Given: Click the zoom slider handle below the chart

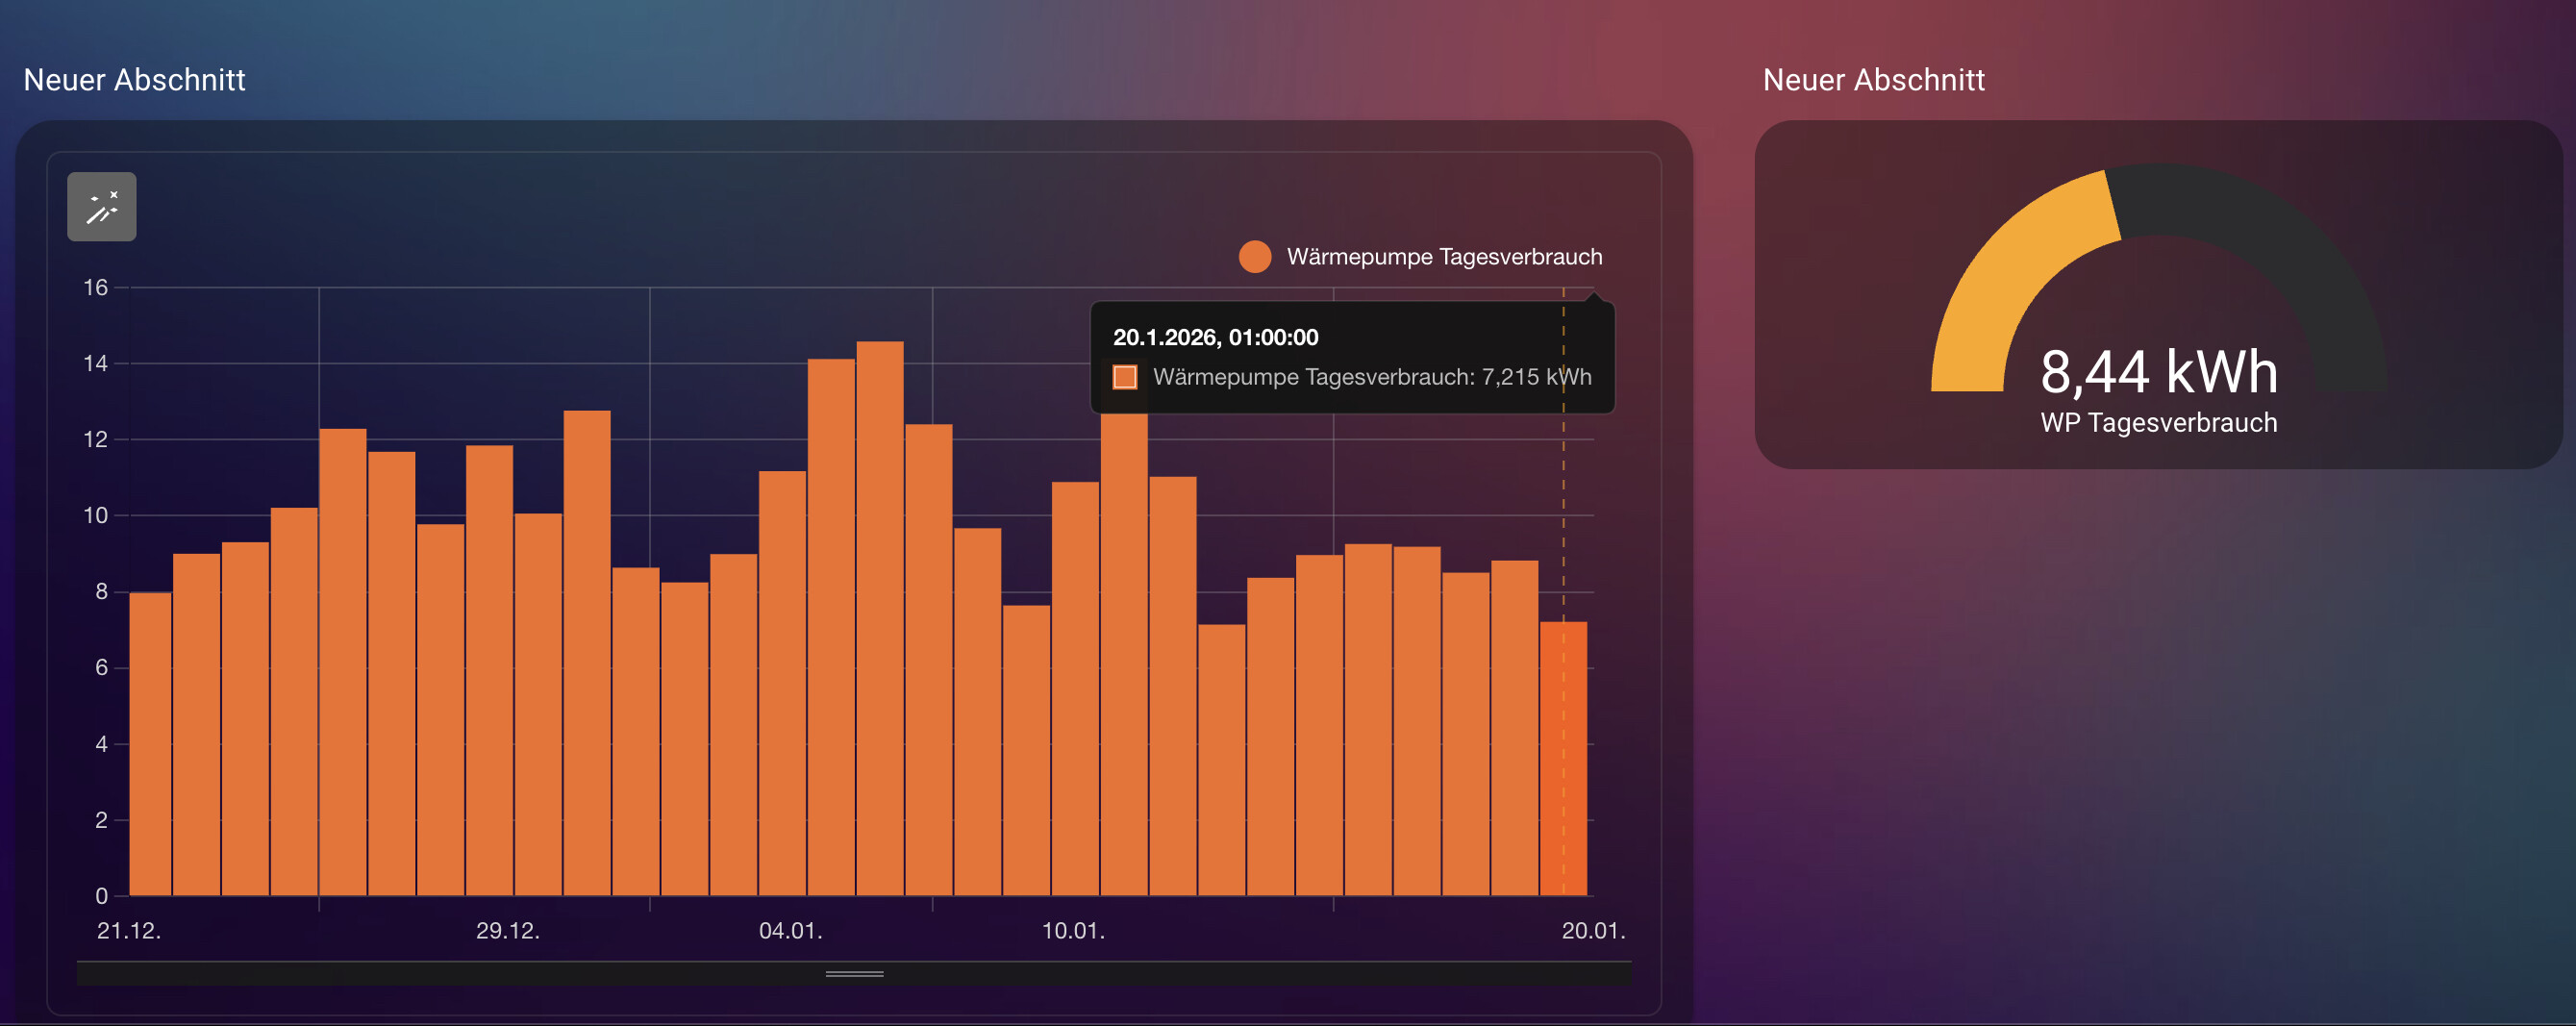Looking at the screenshot, I should [x=854, y=973].
